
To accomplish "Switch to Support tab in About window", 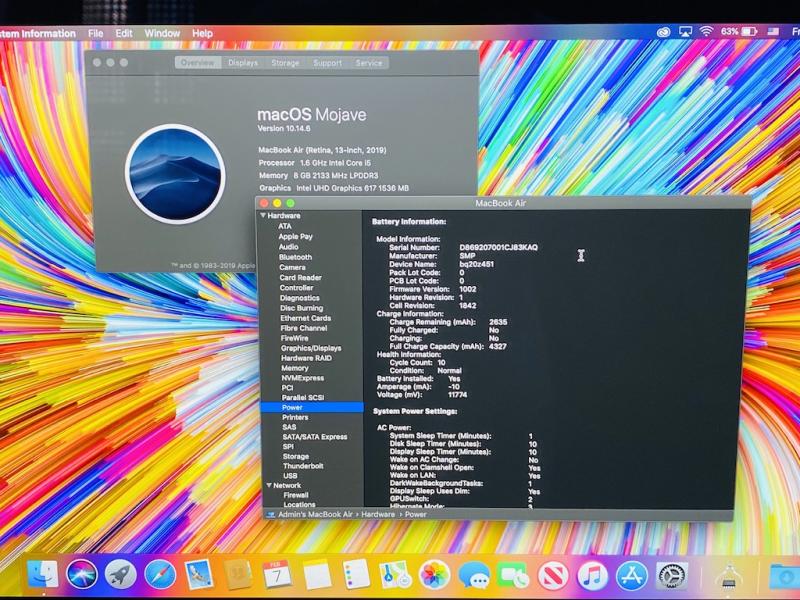I will (328, 63).
